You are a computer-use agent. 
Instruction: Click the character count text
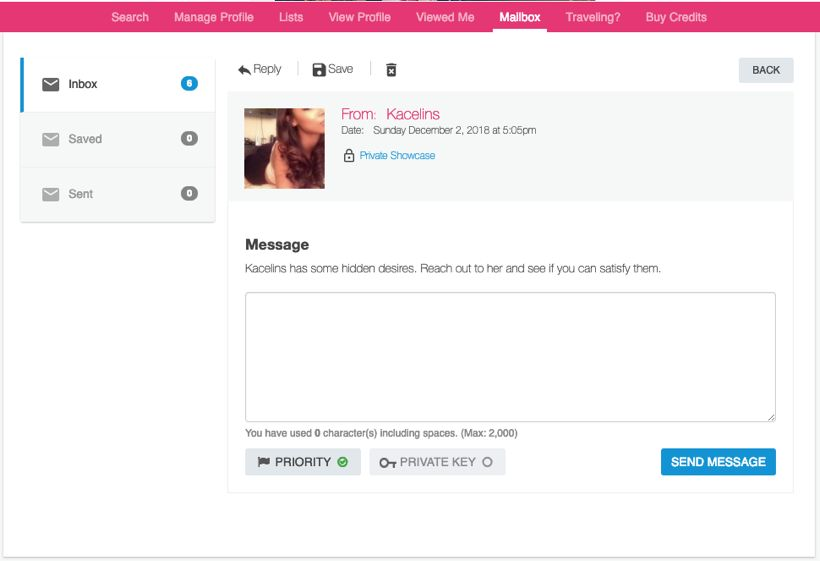coord(381,433)
